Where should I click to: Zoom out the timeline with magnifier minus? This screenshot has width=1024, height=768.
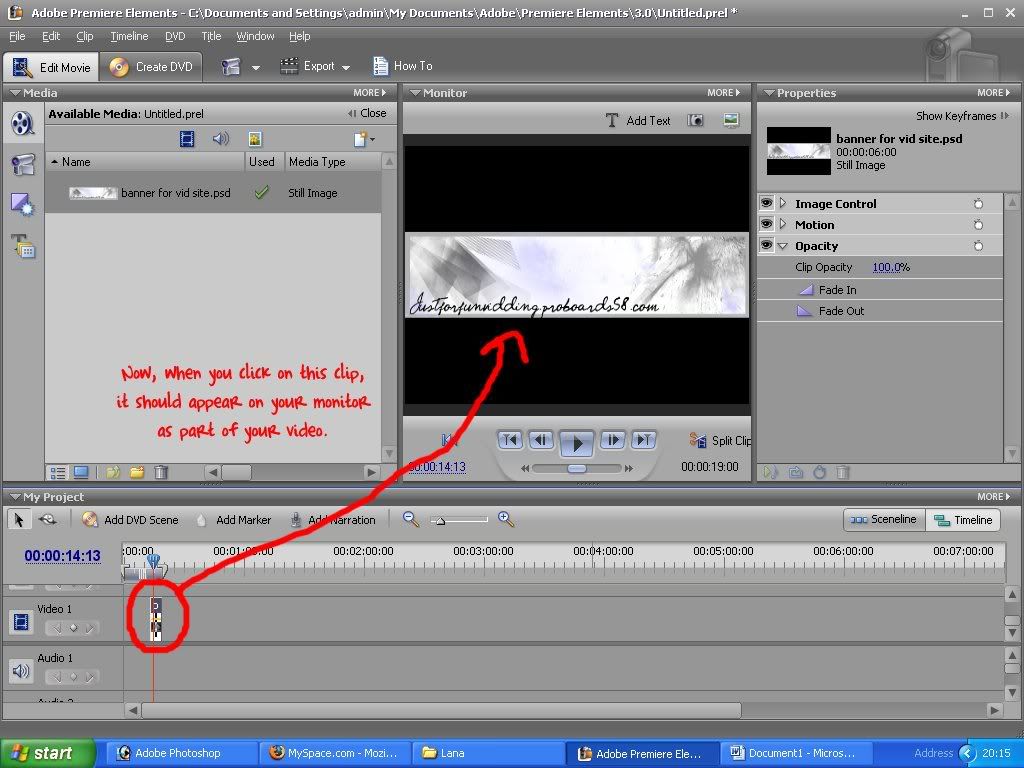(x=410, y=519)
